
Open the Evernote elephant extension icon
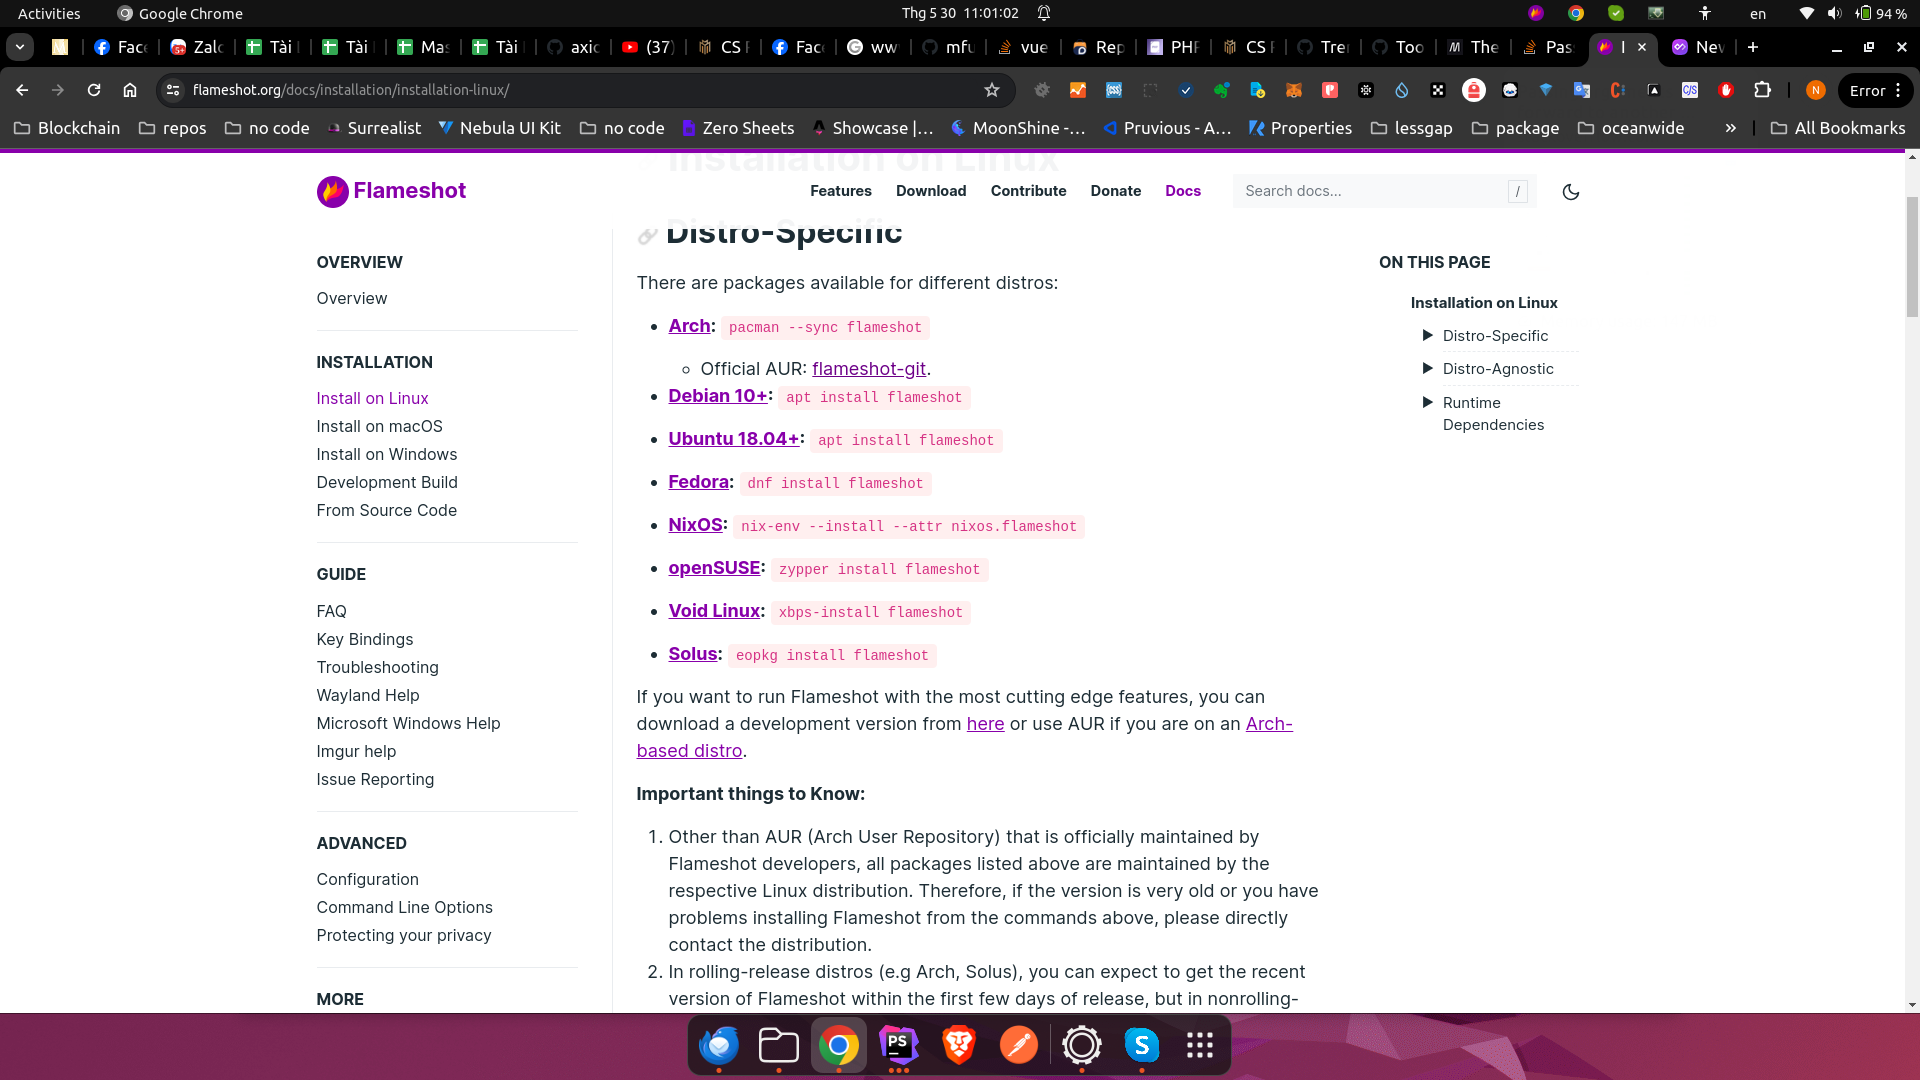coord(1222,90)
